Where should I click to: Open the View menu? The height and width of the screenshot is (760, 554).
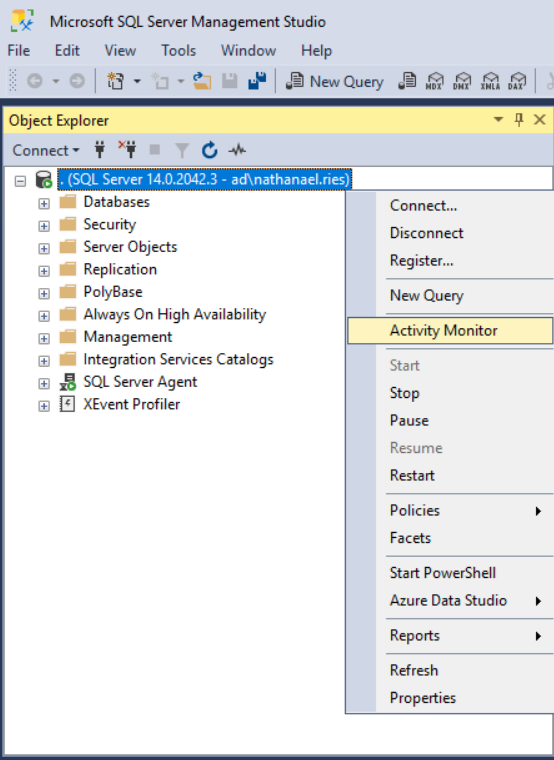click(x=120, y=50)
